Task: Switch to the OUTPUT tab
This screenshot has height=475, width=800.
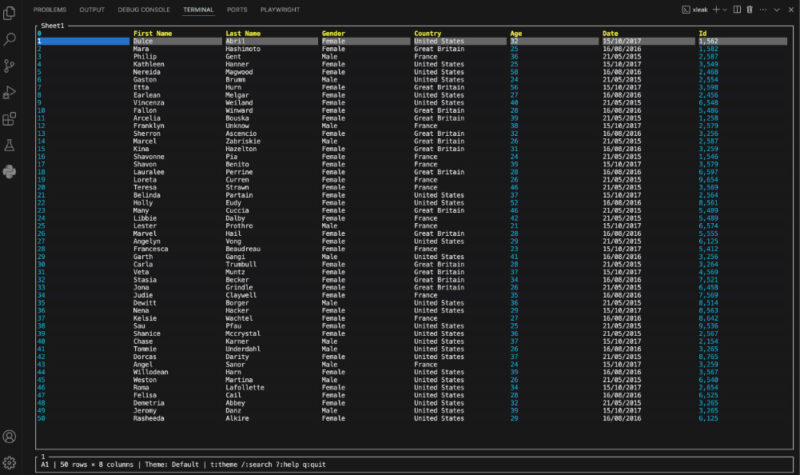Action: [92, 10]
